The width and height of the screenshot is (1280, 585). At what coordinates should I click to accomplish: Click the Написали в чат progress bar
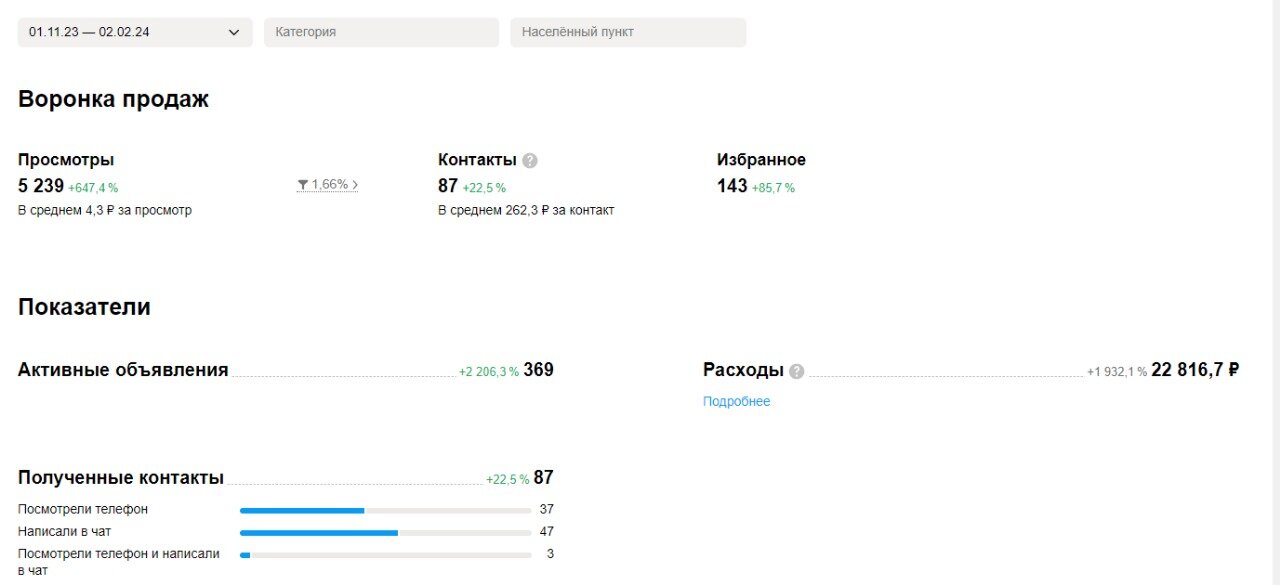point(385,532)
